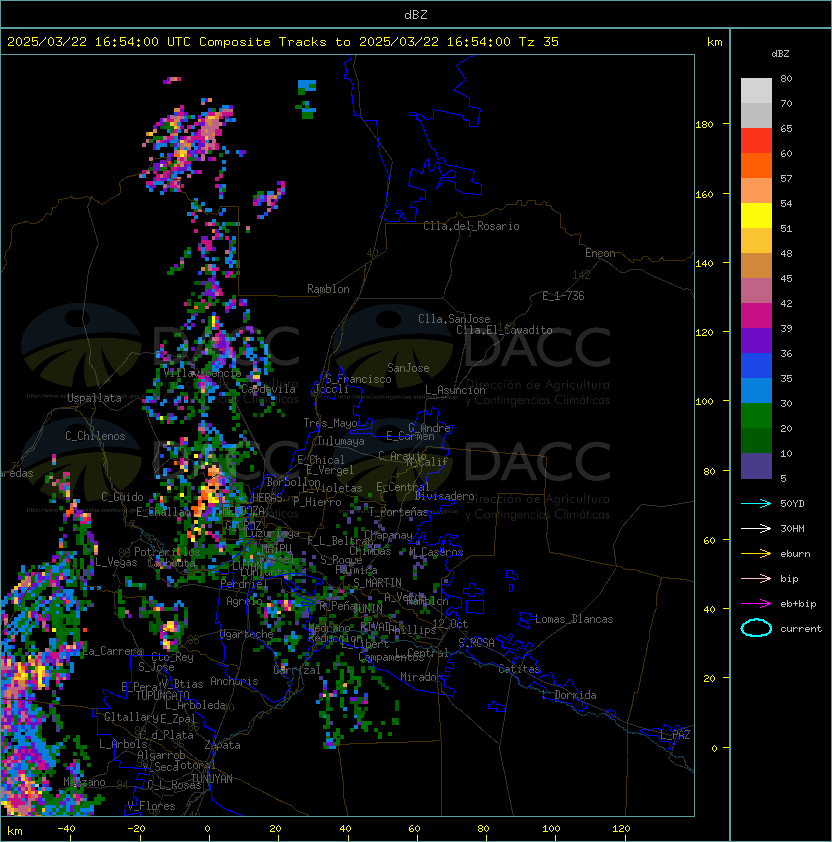
Task: Pick the red 60-65 dBZ swatch
Action: [756, 141]
